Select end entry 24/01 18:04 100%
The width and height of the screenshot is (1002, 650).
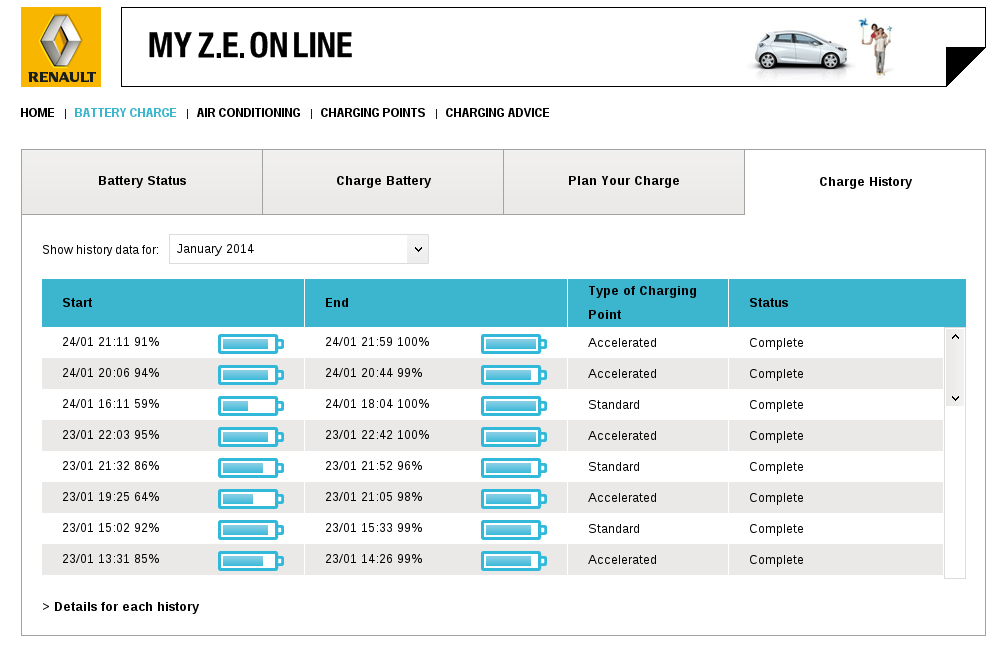377,404
